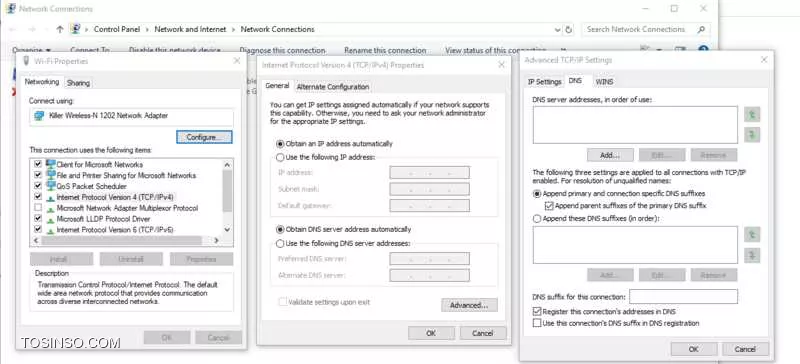Toggle Internet Protocol Version 4 checkbox
This screenshot has width=800, height=364.
(38, 197)
